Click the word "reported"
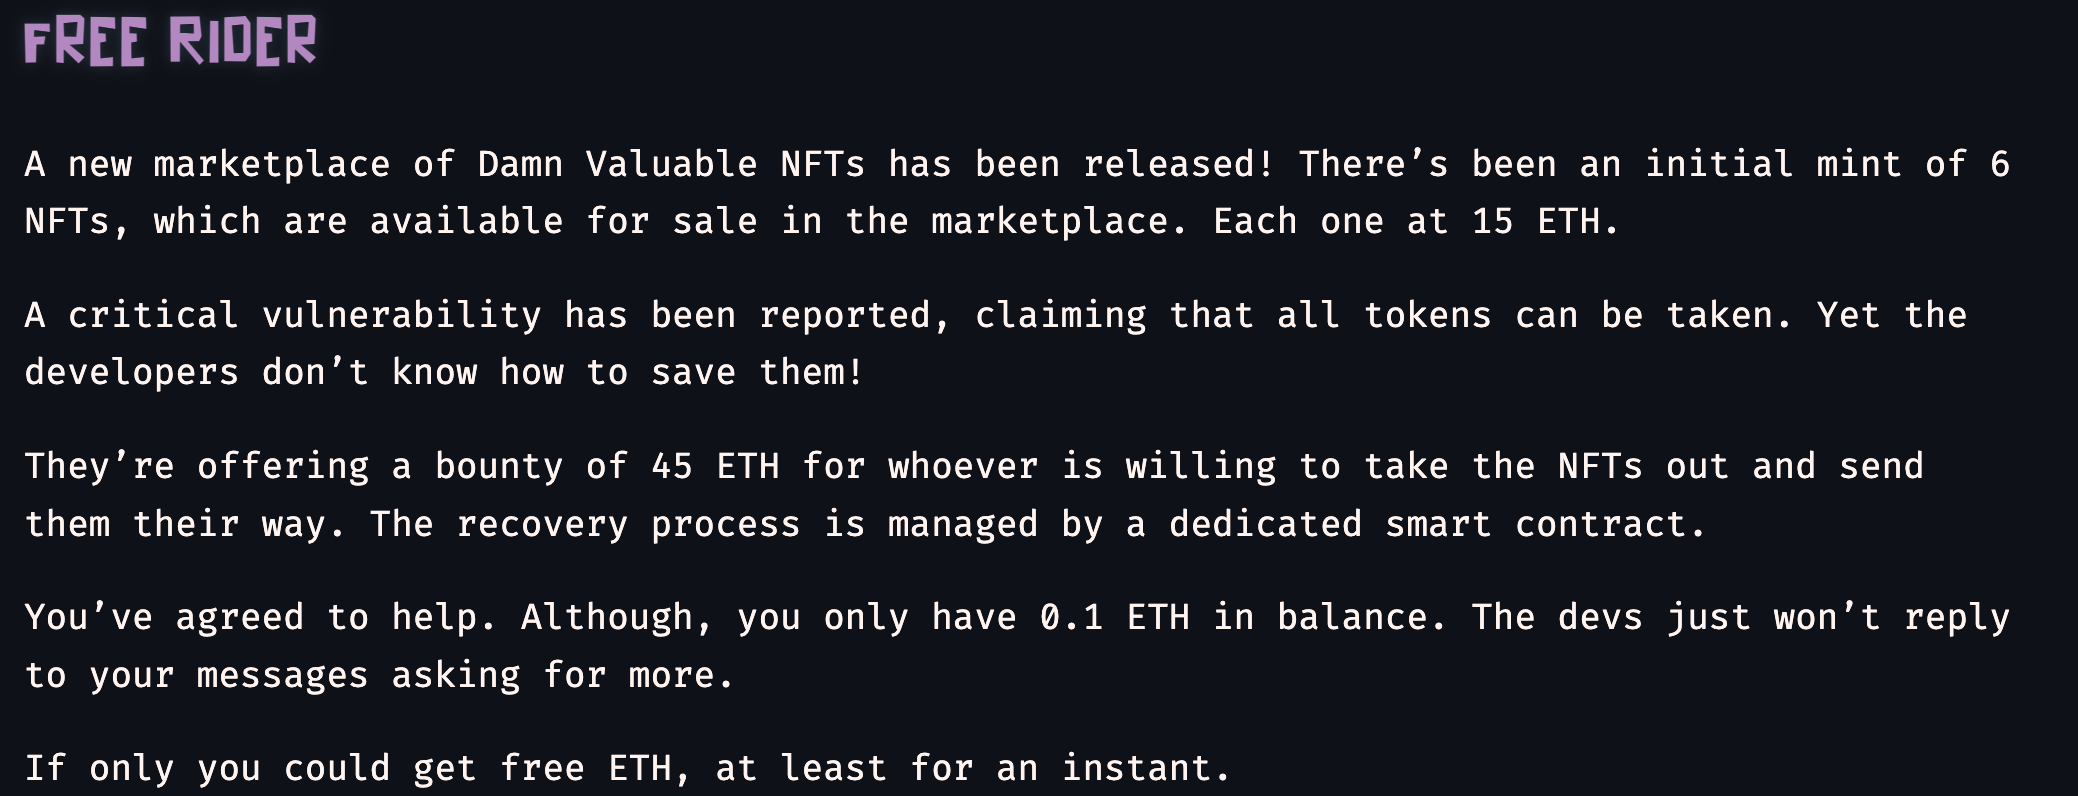Screen dimensions: 2078x796 point(844,315)
